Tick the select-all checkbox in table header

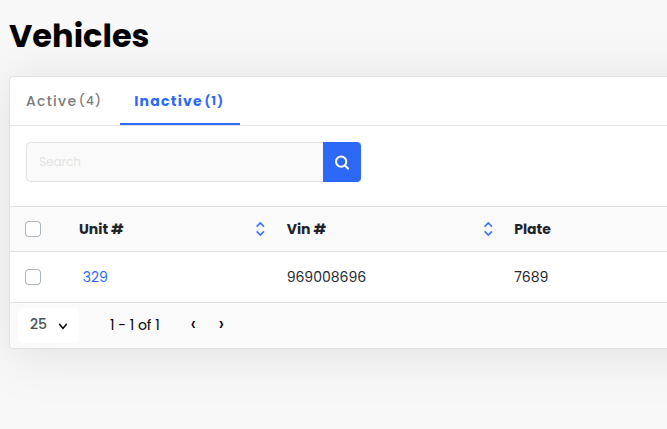(33, 229)
